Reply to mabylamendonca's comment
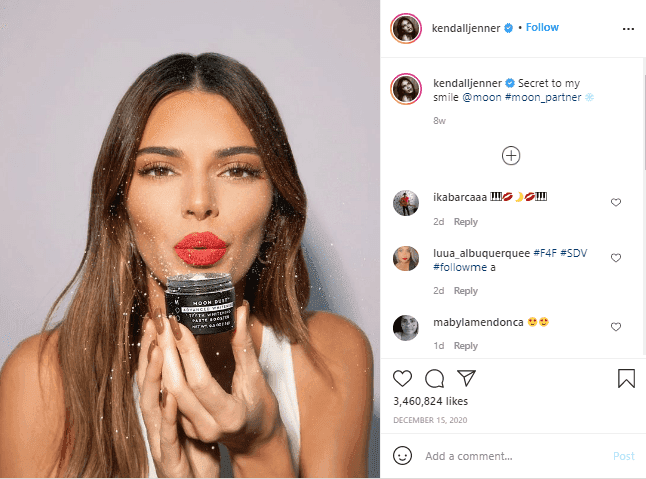The height and width of the screenshot is (479, 646). click(466, 346)
